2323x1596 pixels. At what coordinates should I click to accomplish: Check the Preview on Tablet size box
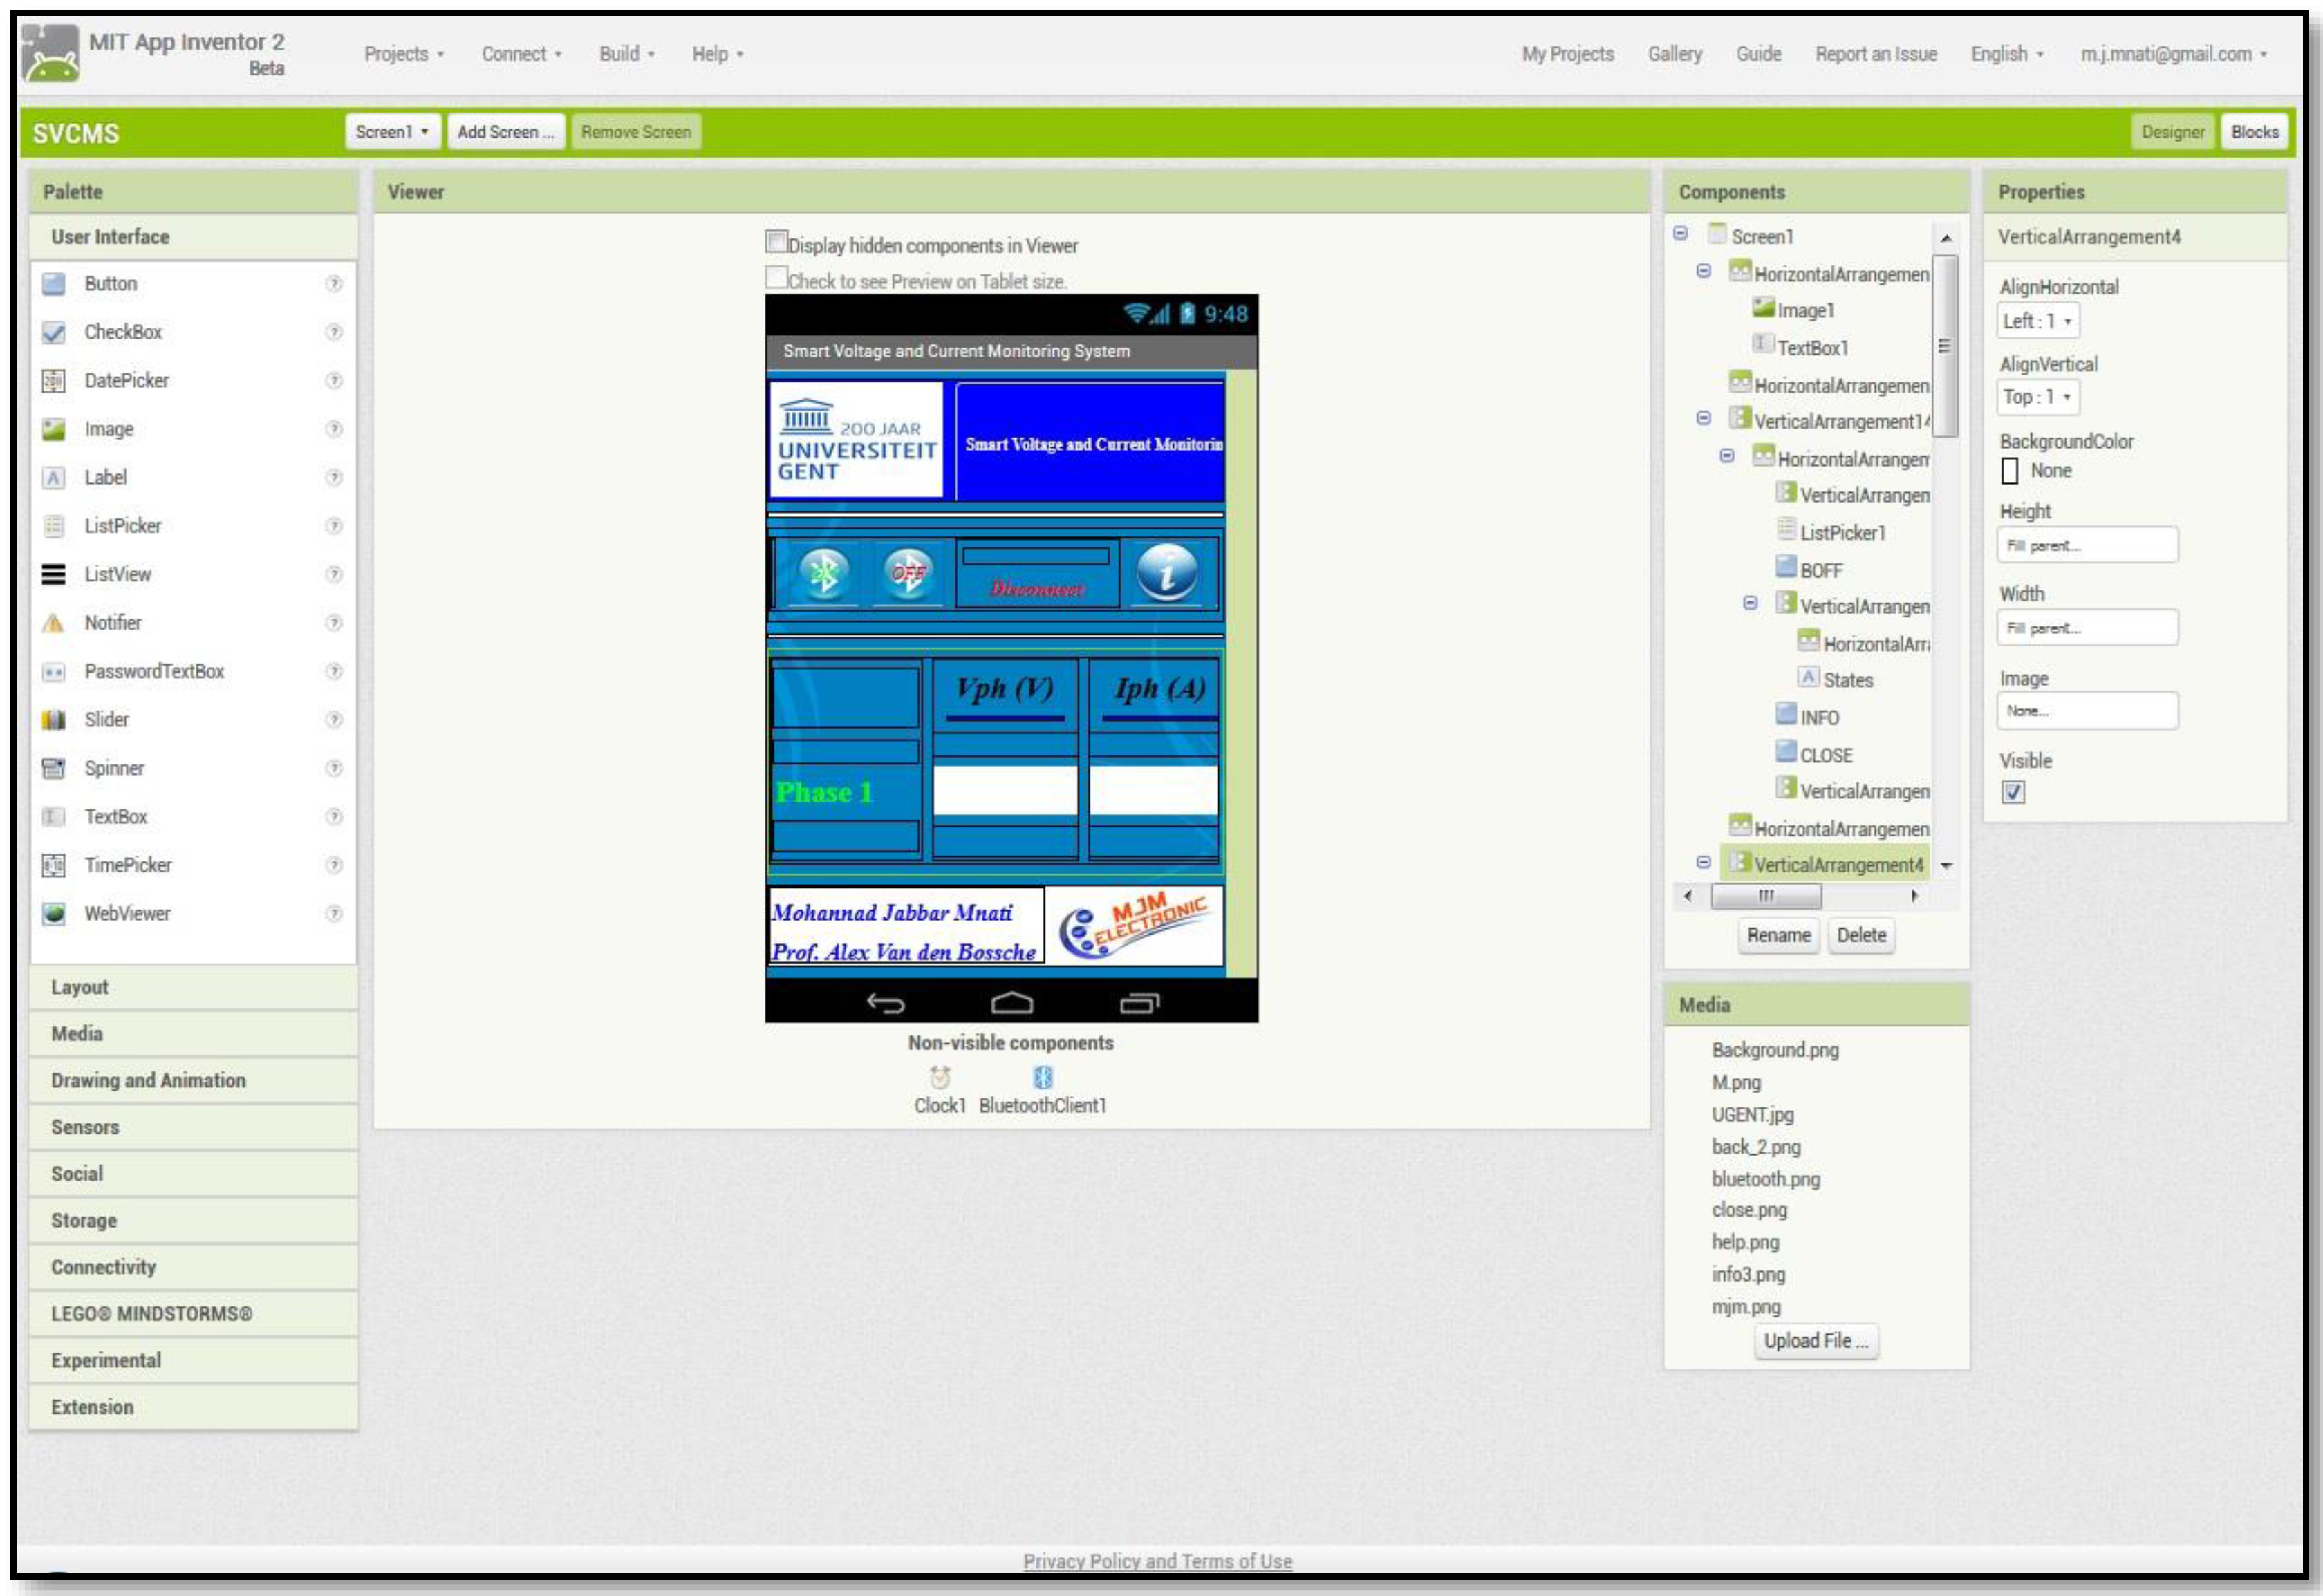776,278
